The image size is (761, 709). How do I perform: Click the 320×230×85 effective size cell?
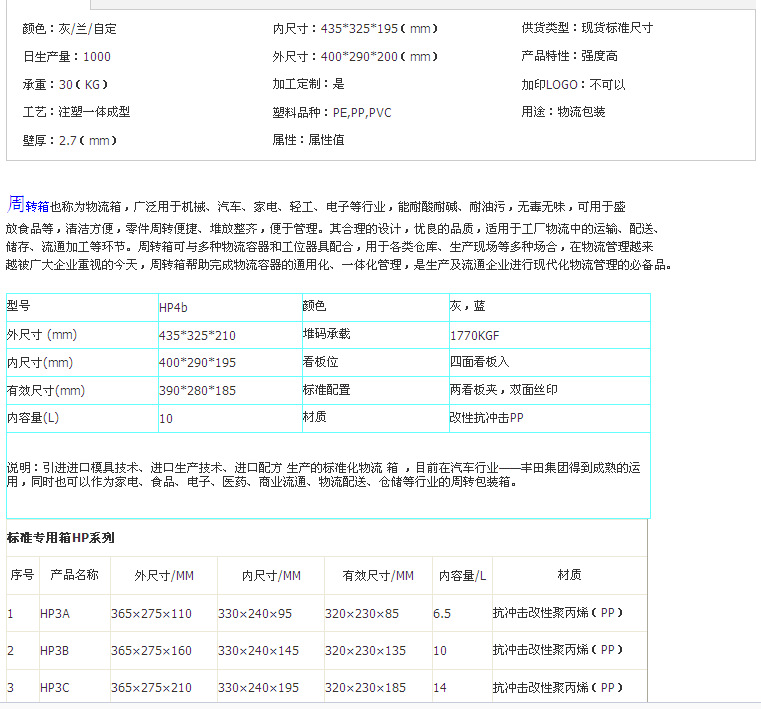[x=379, y=613]
